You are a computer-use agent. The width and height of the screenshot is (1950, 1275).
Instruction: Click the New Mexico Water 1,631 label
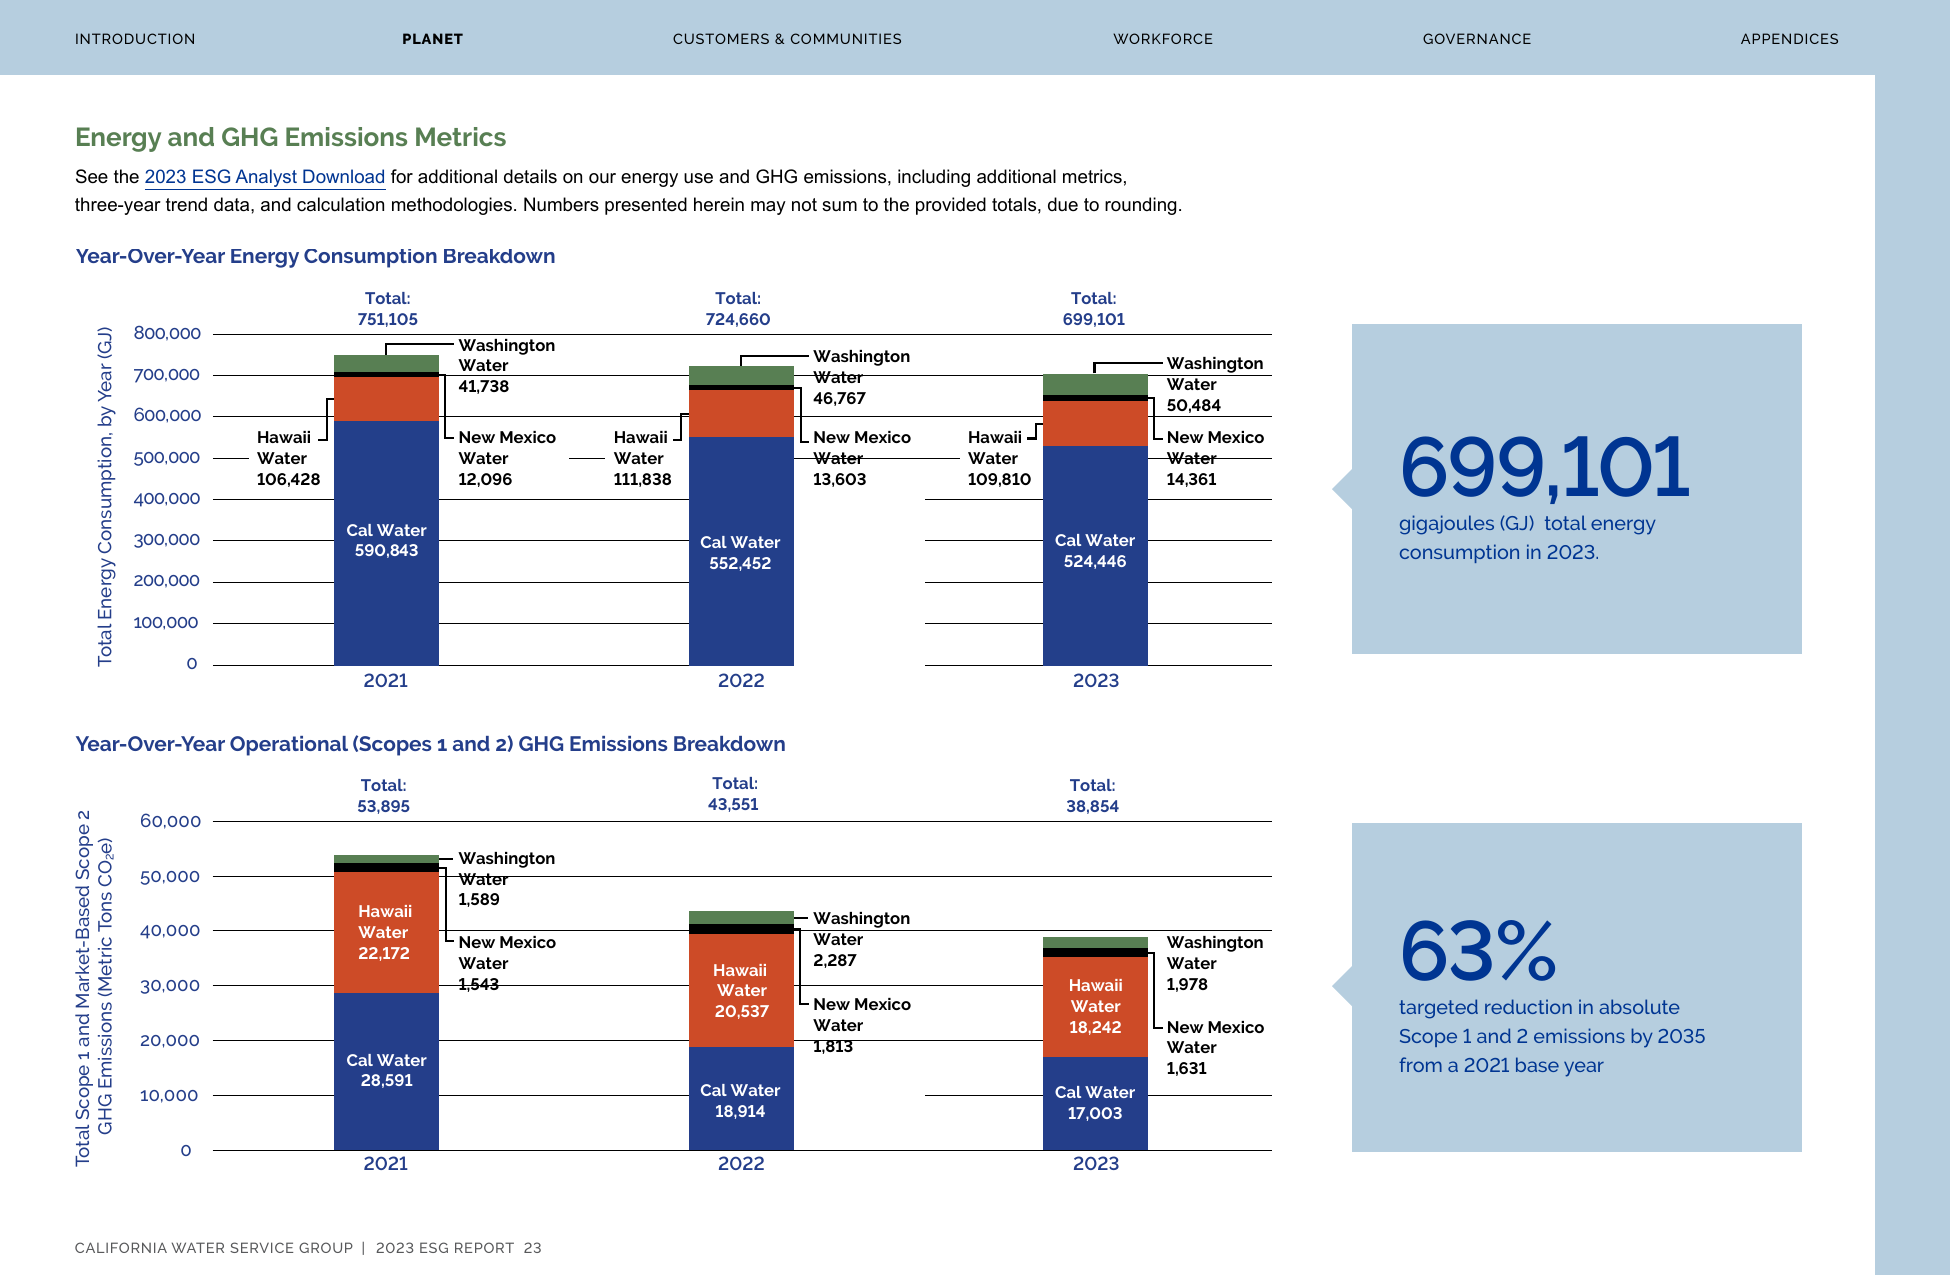coord(1215,1047)
